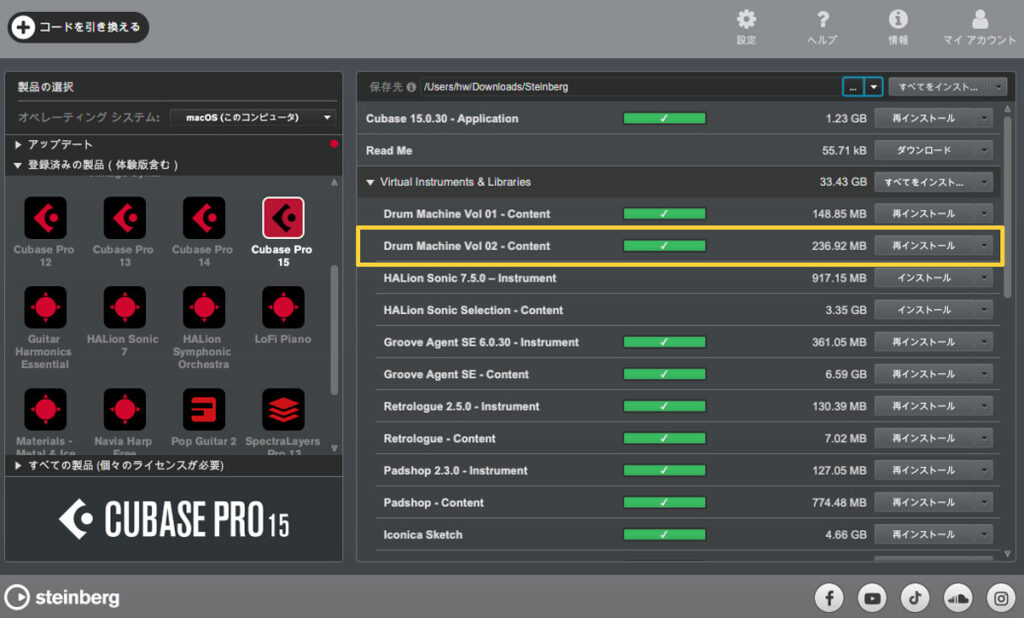Click the 33.43 GB size value
Viewport: 1024px width, 618px height.
pos(843,182)
